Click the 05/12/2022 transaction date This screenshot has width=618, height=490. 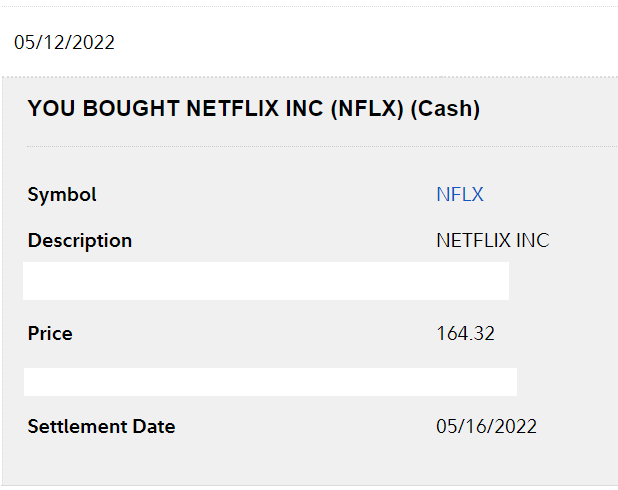click(x=64, y=42)
